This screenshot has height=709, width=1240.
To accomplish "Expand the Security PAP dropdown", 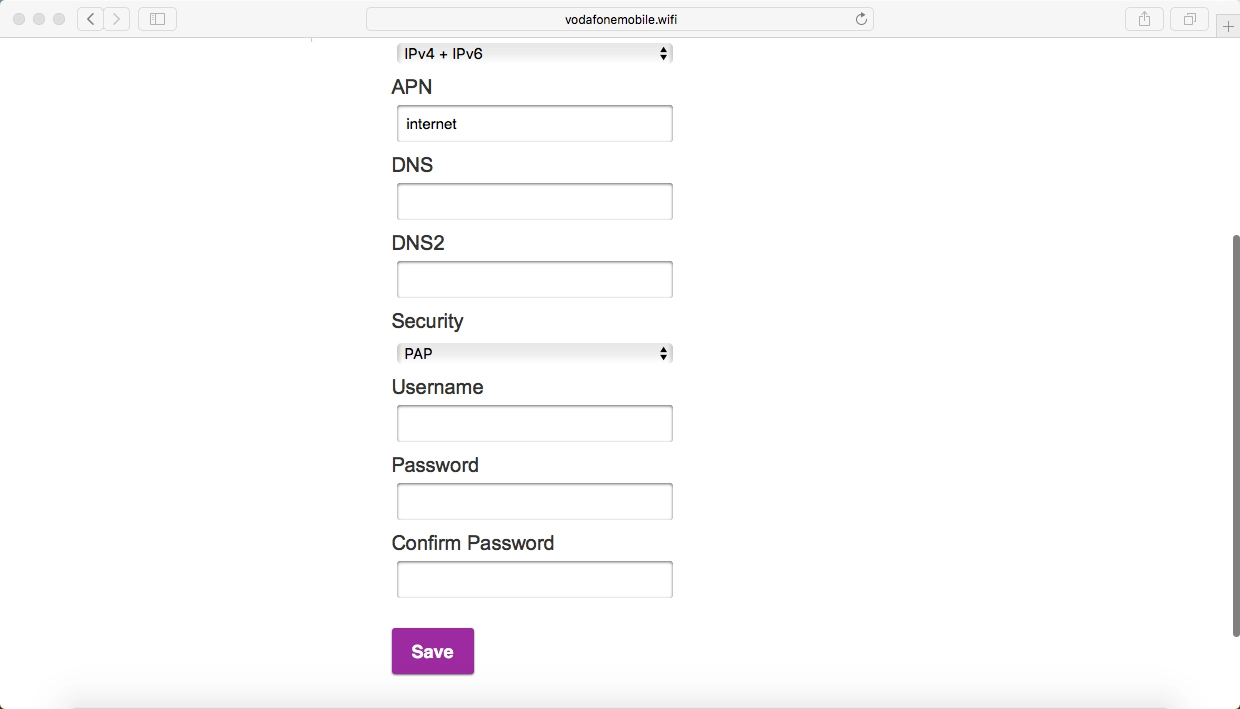I will [x=534, y=353].
